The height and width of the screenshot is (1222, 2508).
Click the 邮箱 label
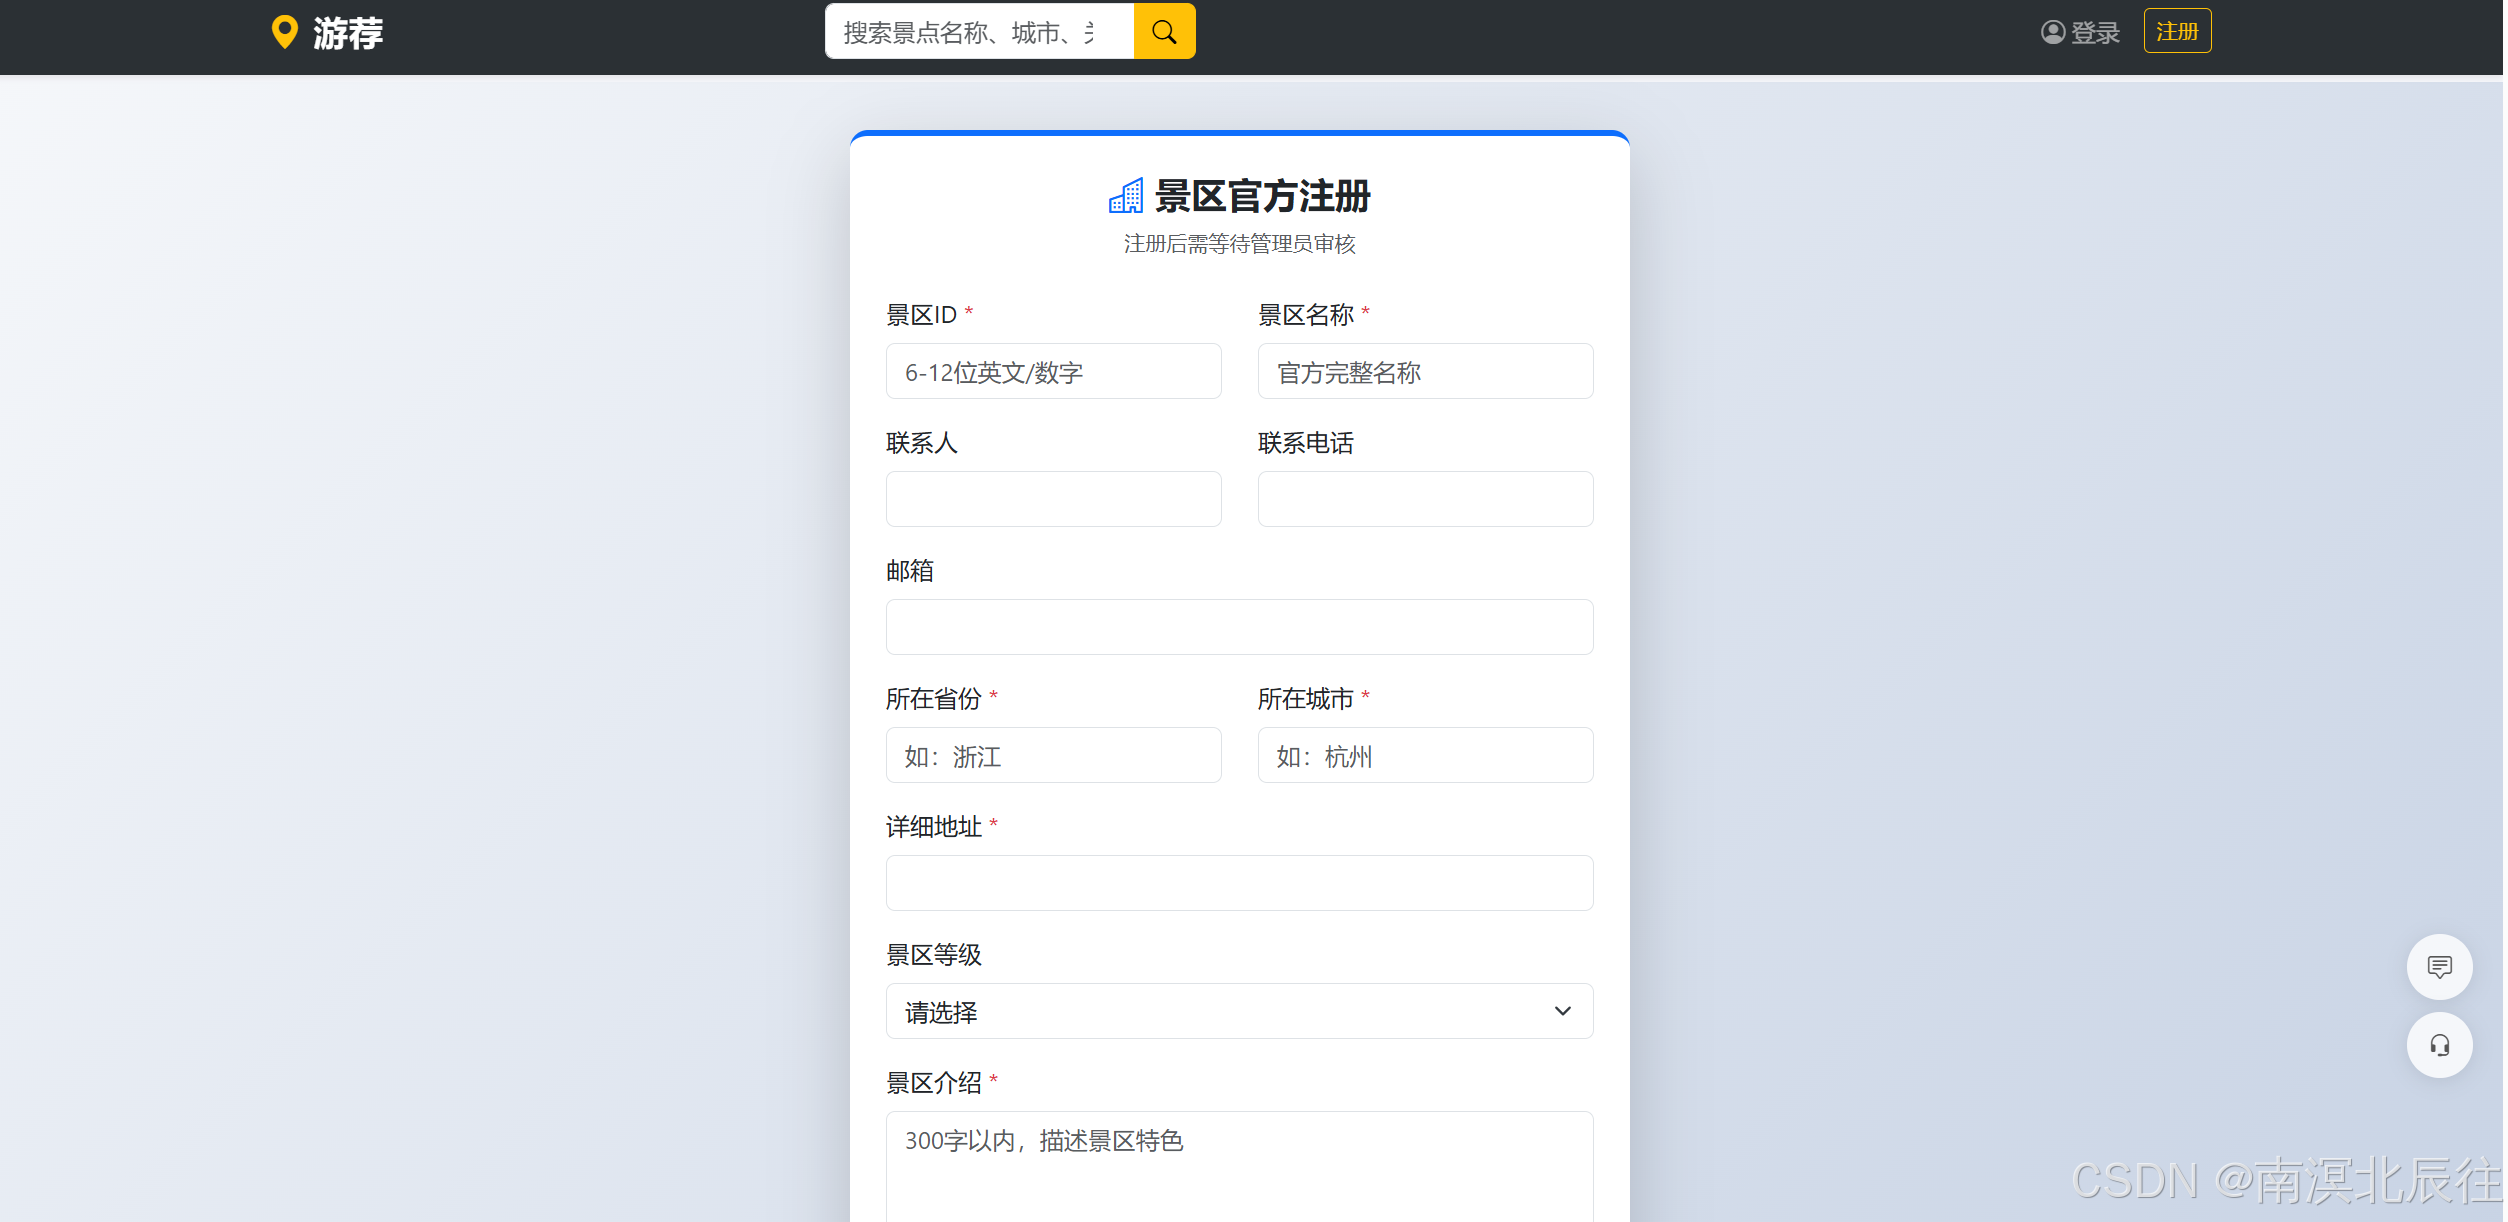[x=909, y=571]
